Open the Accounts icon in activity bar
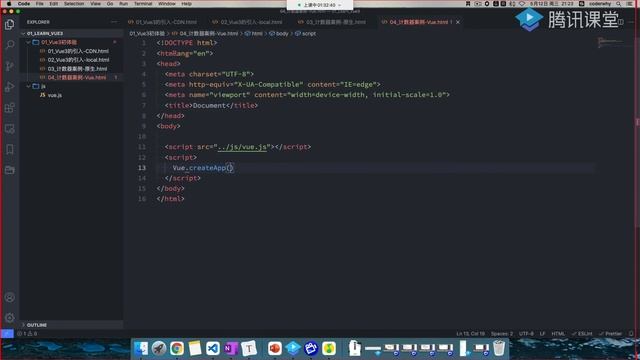 pyautogui.click(x=9, y=297)
